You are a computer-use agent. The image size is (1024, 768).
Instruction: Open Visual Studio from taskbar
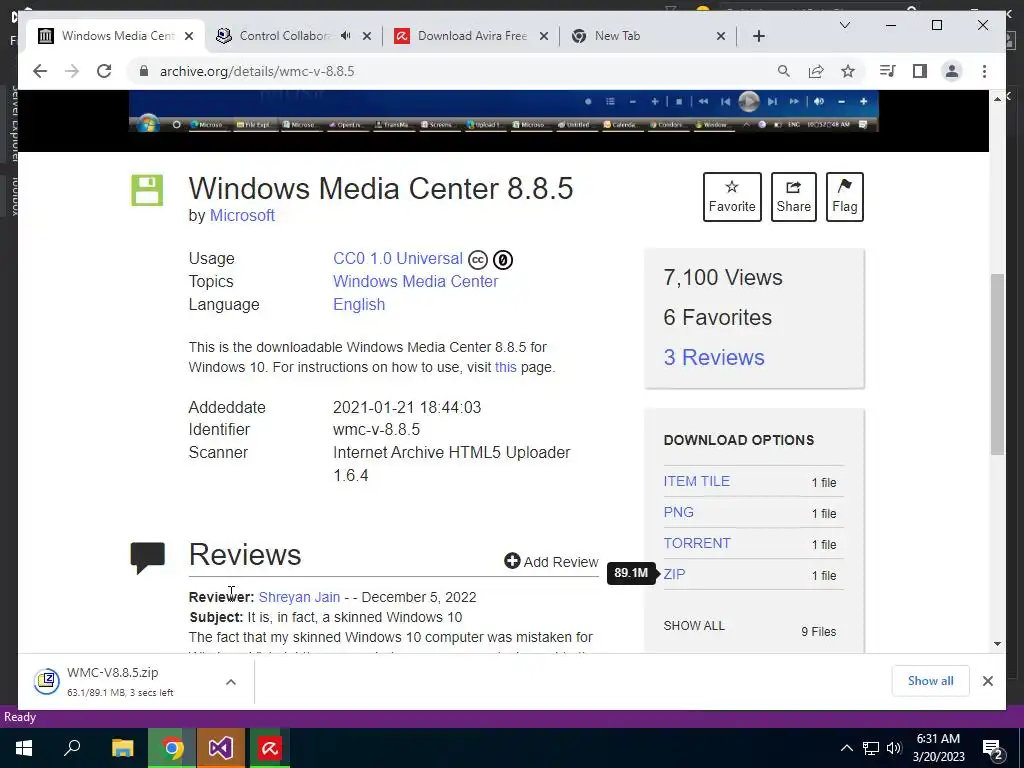click(221, 748)
